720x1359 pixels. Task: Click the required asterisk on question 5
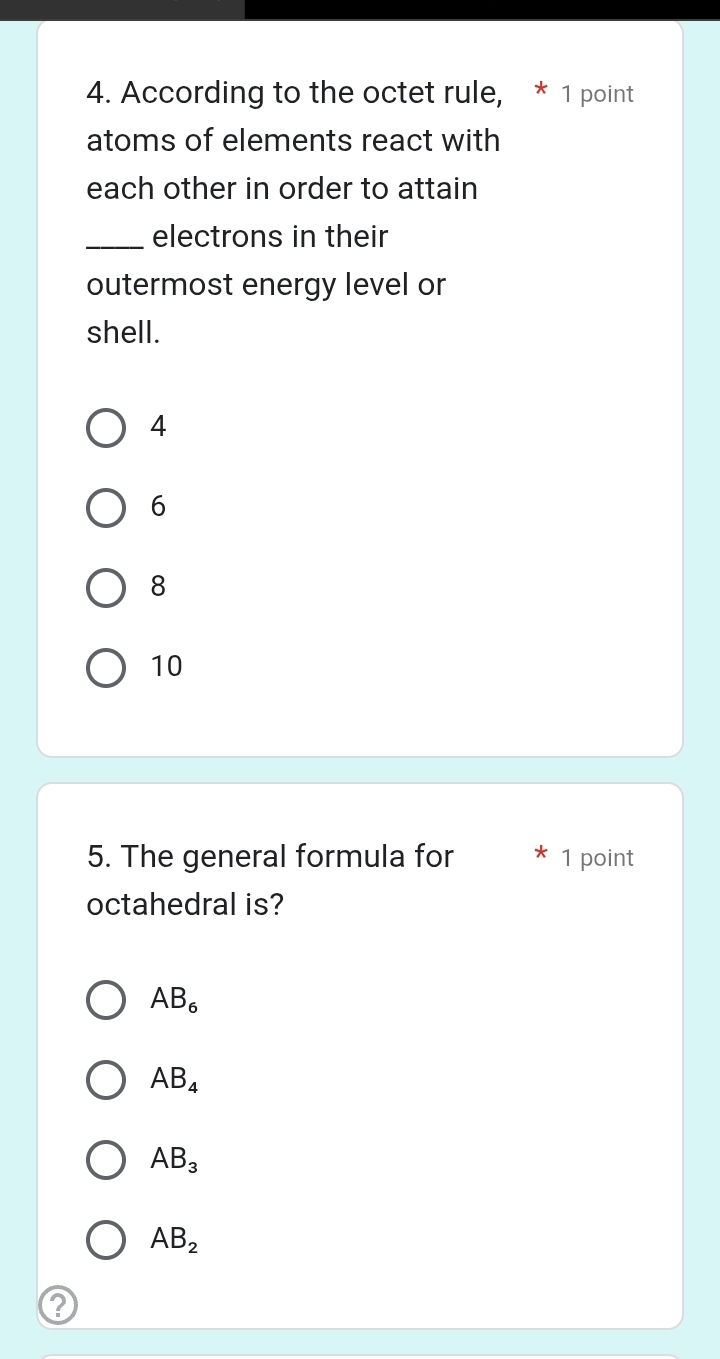coord(539,856)
